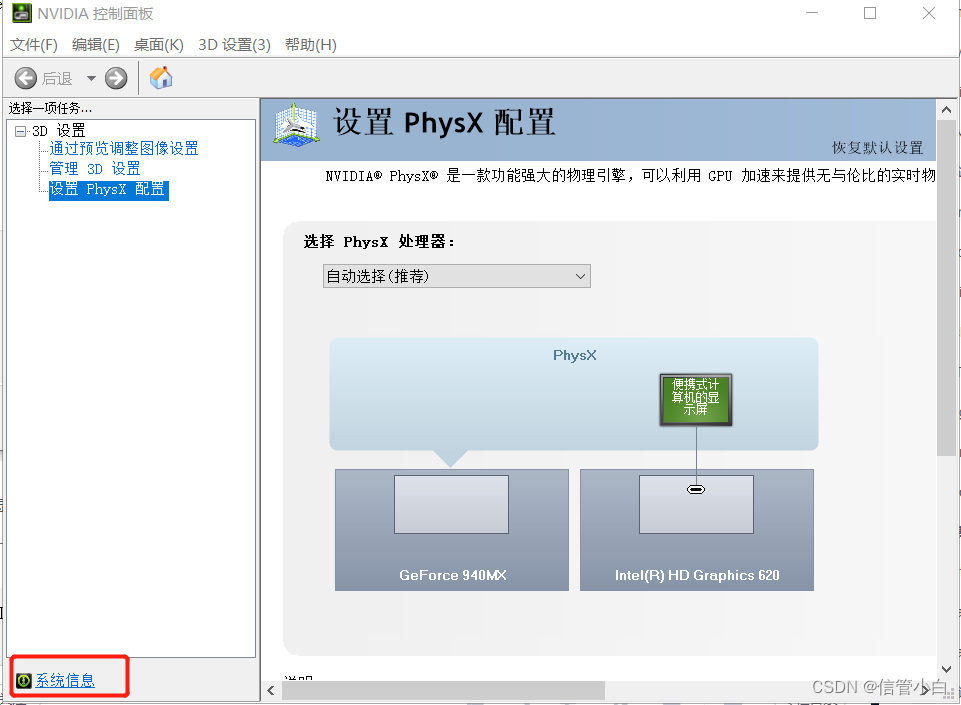The image size is (961, 705).
Task: Click the GeForce 940MX GPU panel
Action: pyautogui.click(x=452, y=530)
